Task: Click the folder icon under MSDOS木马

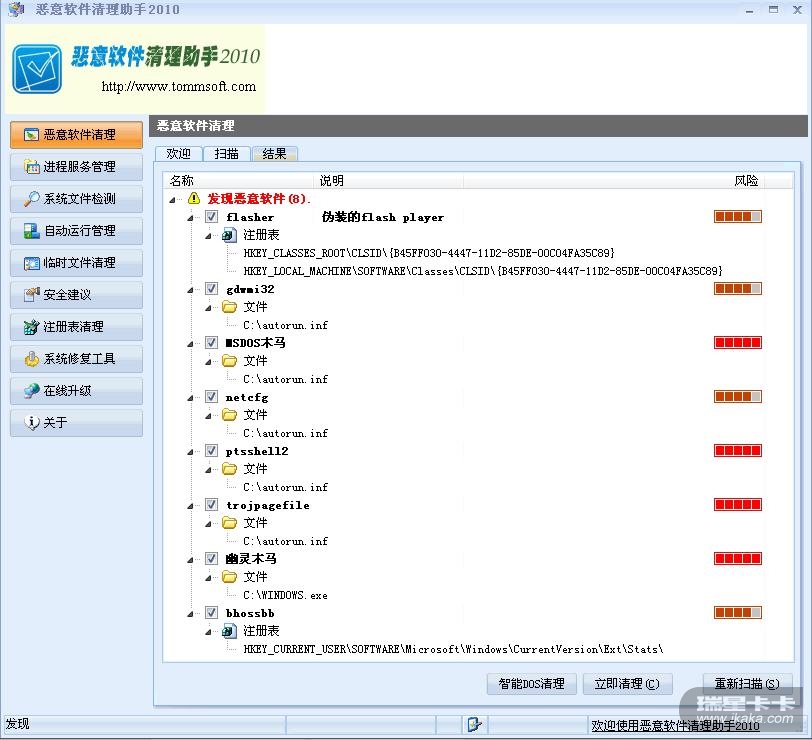Action: pyautogui.click(x=229, y=361)
